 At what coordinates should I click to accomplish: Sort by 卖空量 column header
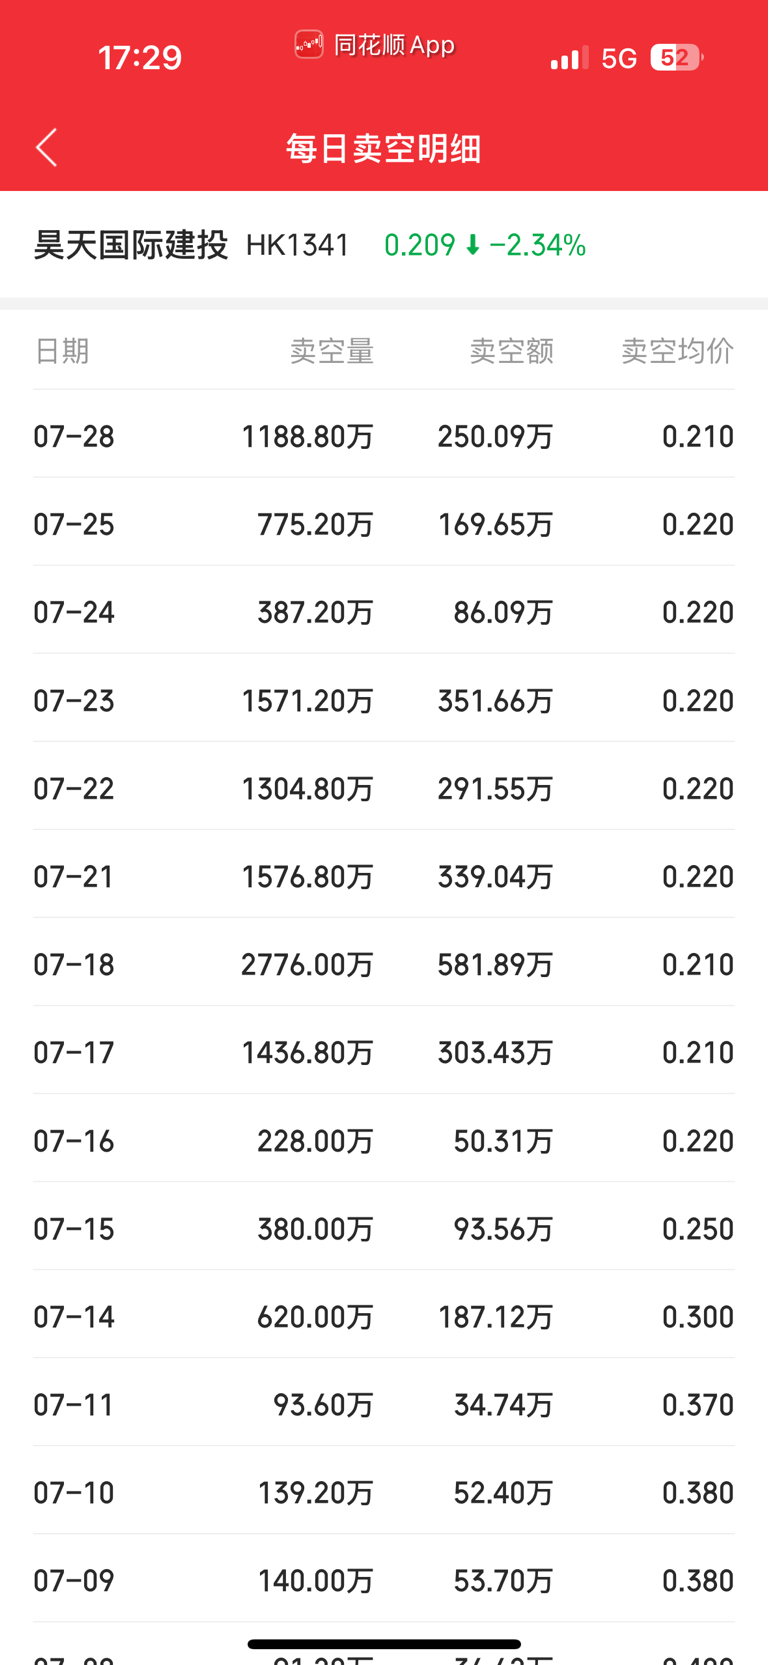click(332, 351)
